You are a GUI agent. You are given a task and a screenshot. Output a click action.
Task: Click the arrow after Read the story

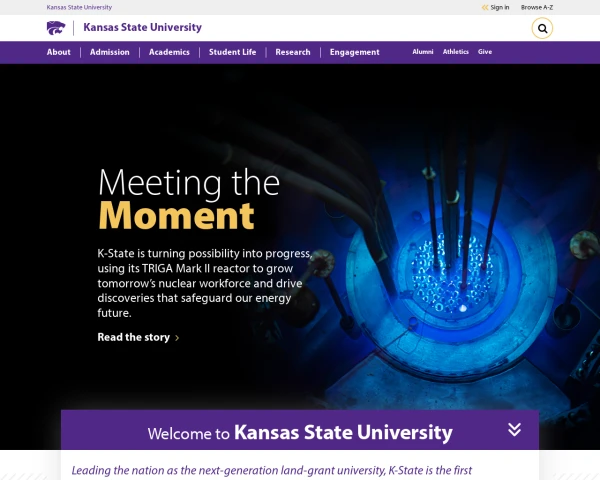[x=177, y=338]
